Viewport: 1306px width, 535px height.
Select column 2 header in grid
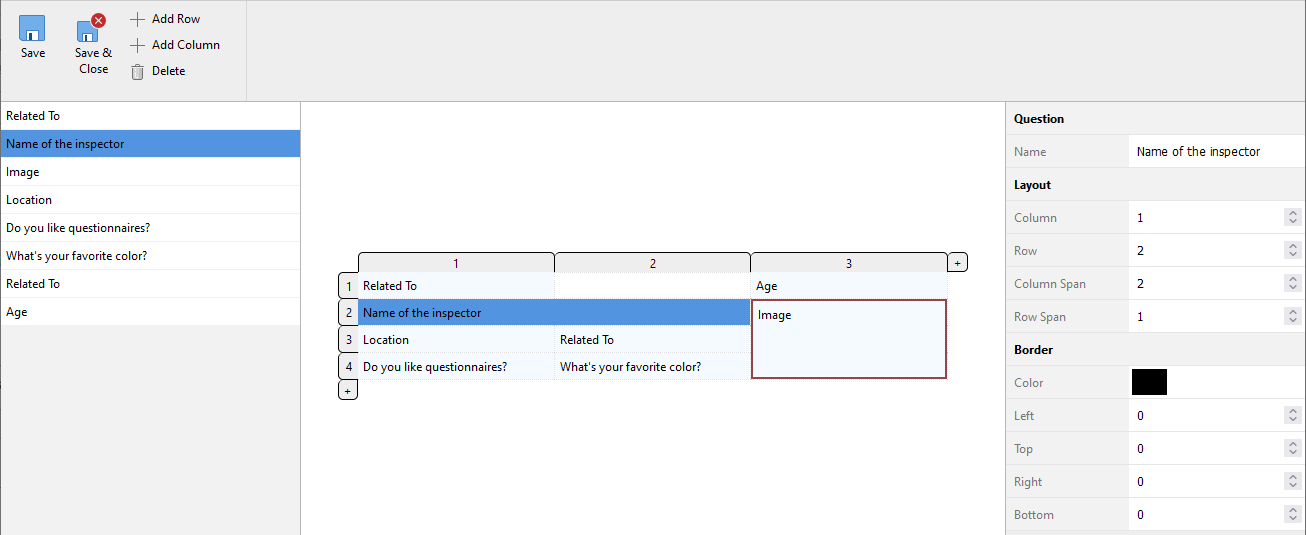click(652, 263)
